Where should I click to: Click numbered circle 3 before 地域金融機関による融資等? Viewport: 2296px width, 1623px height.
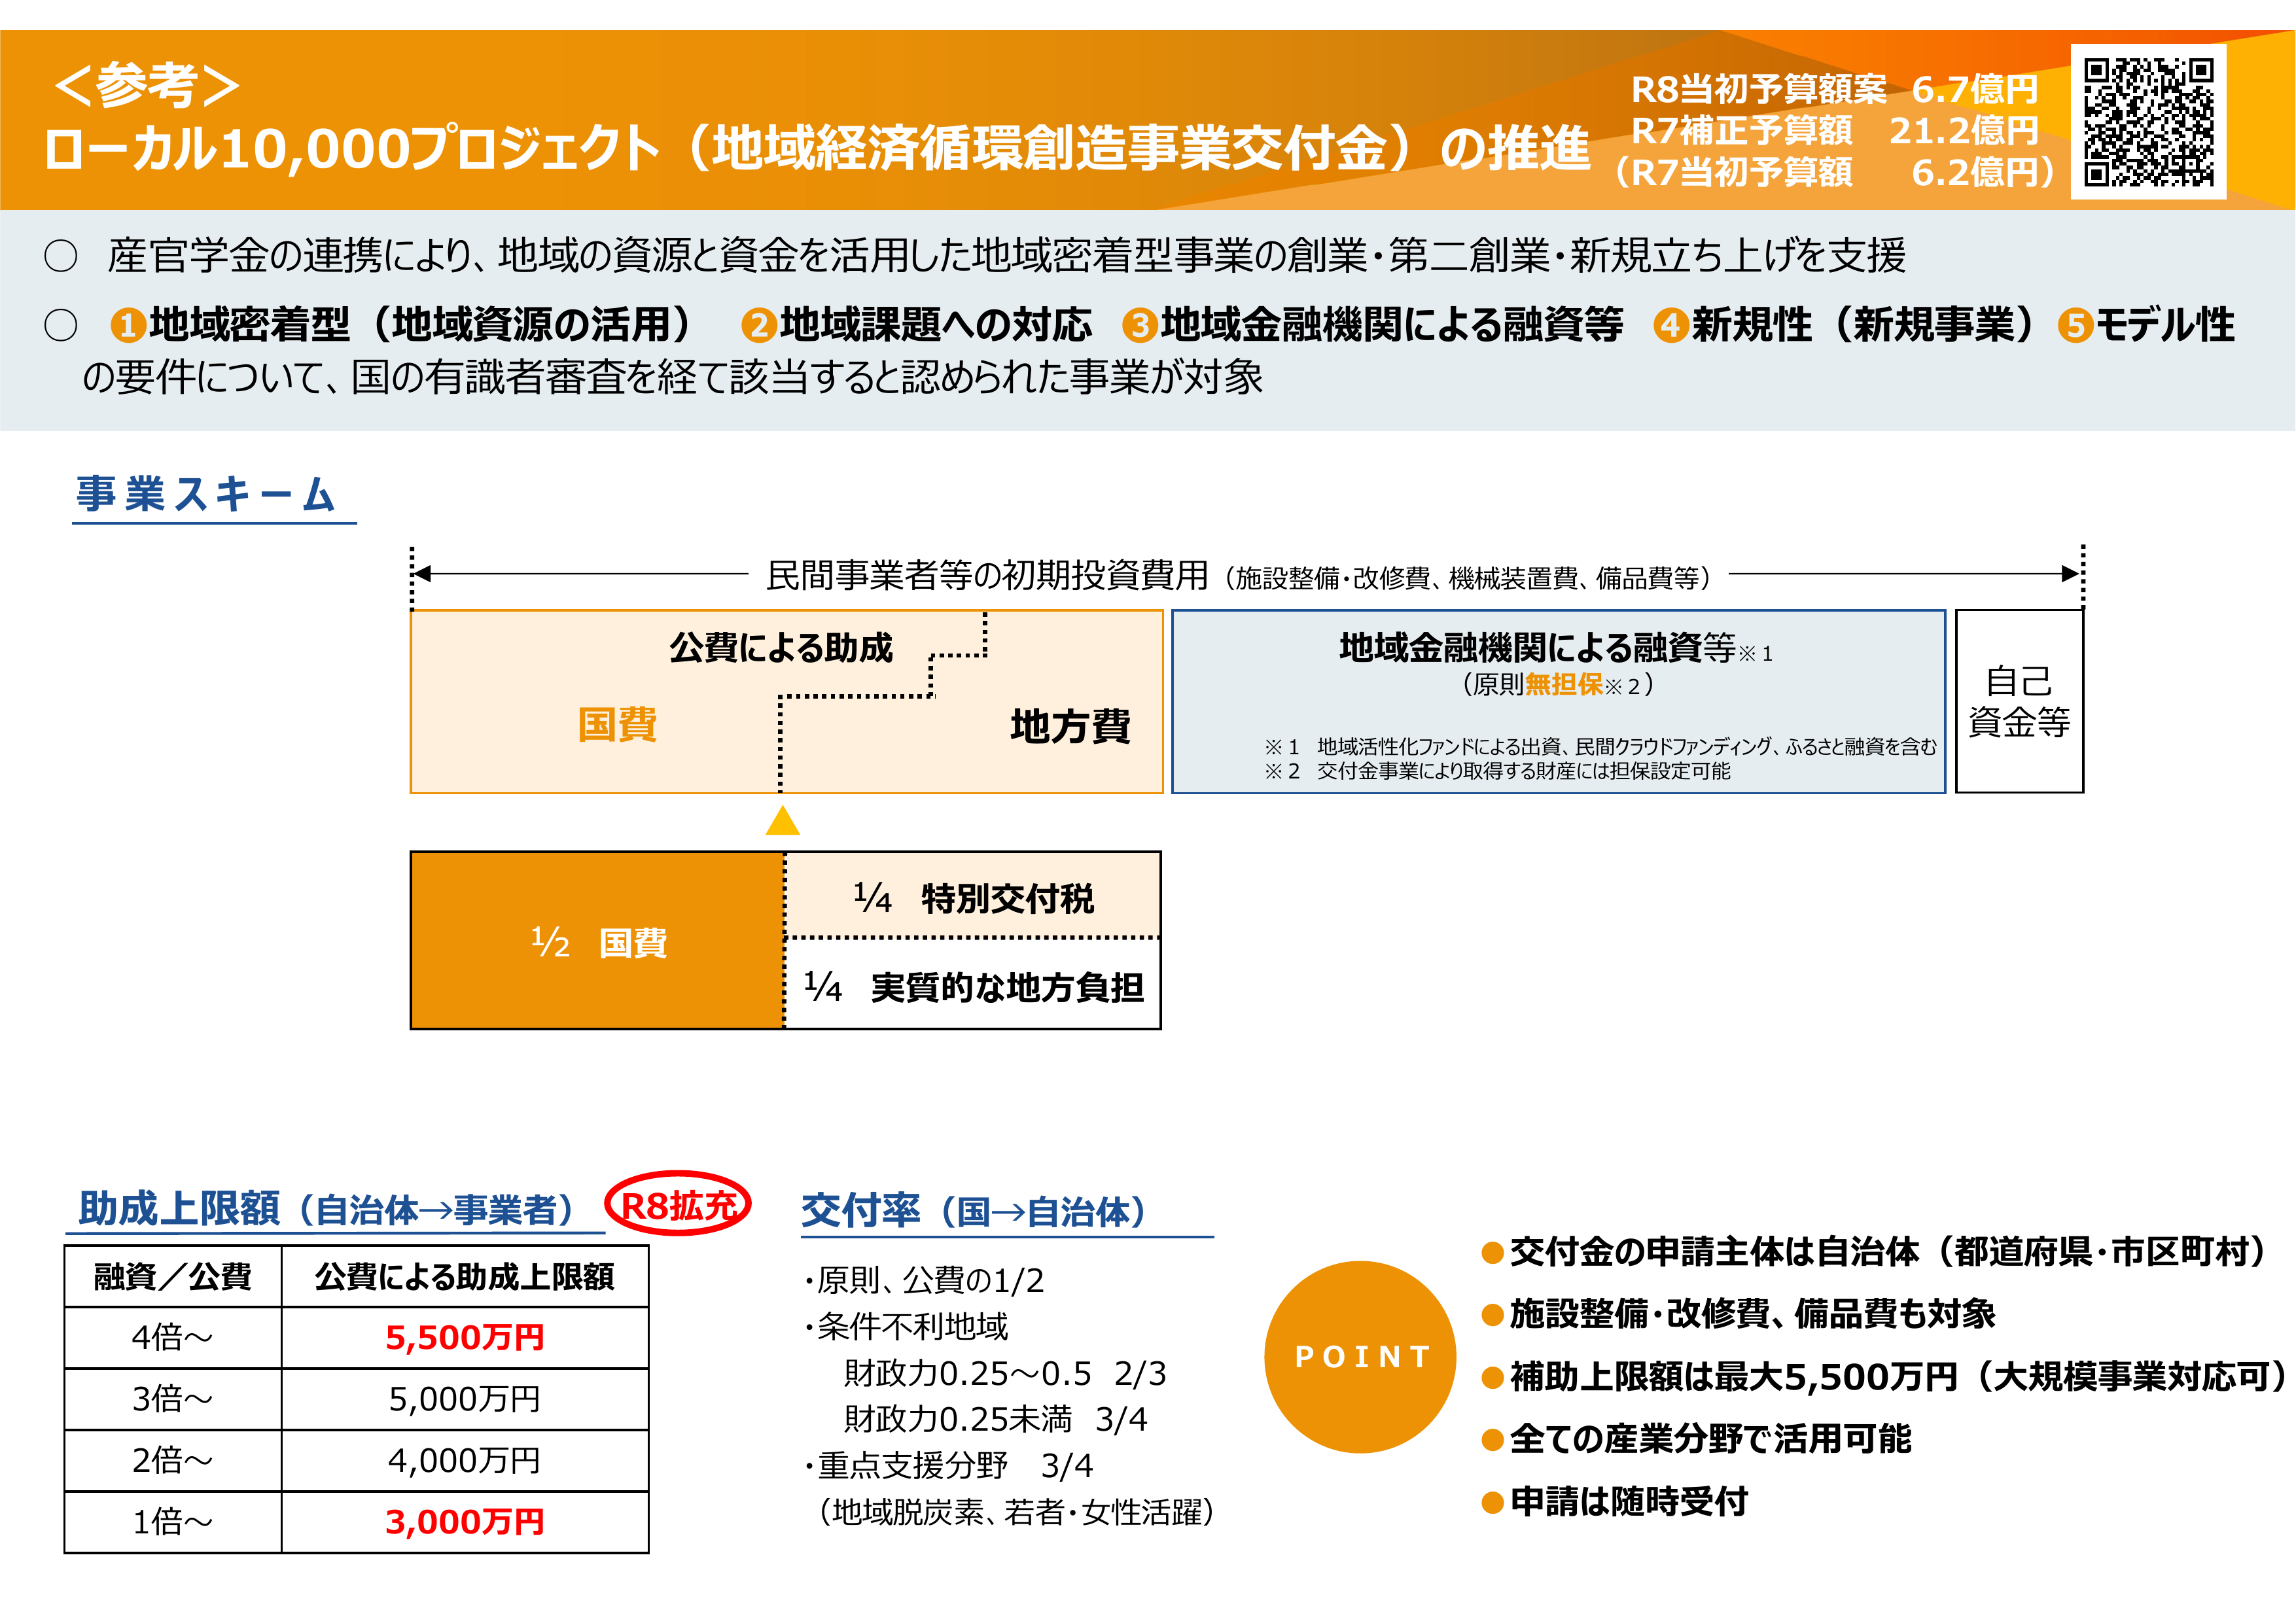pyautogui.click(x=1140, y=326)
